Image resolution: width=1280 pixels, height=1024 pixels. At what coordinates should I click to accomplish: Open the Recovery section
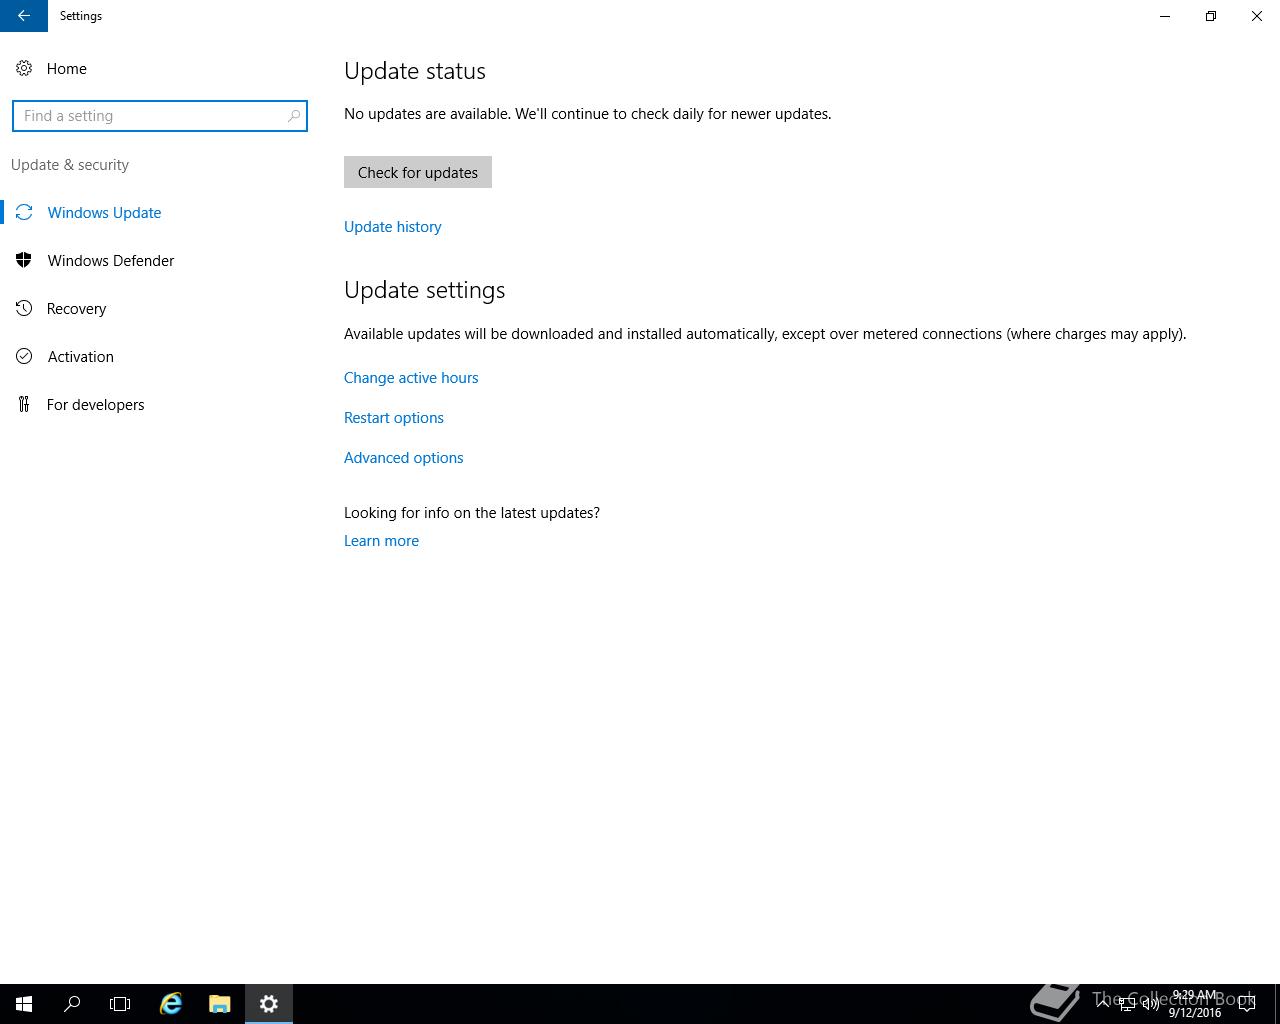pyautogui.click(x=76, y=308)
